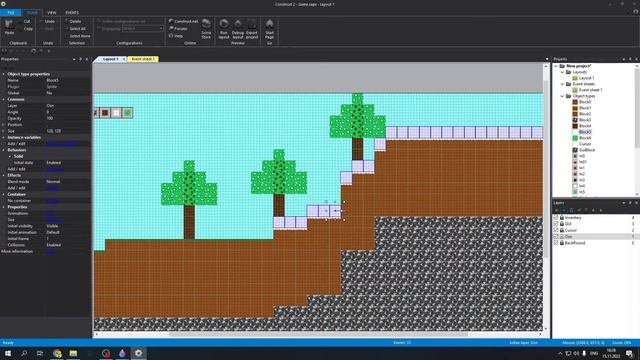Select Block0 sprite icon in Projects tree
Image resolution: width=640 pixels, height=360 pixels.
575,102
